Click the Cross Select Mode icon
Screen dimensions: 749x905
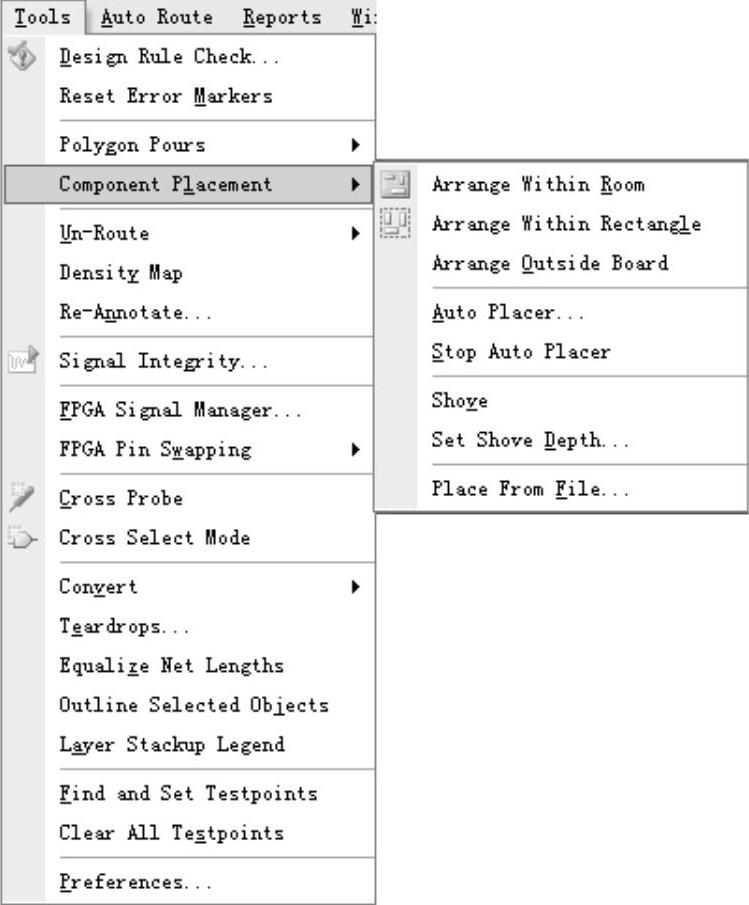(21, 538)
